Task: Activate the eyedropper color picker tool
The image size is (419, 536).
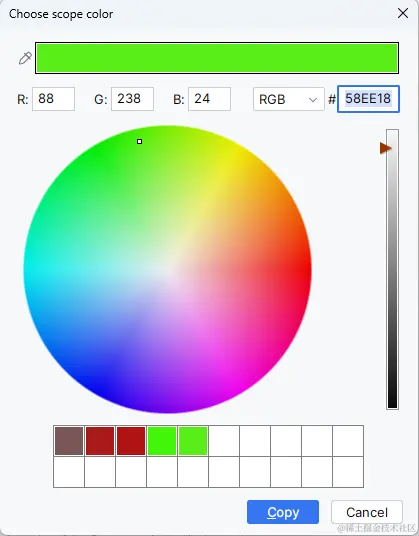Action: [25, 58]
